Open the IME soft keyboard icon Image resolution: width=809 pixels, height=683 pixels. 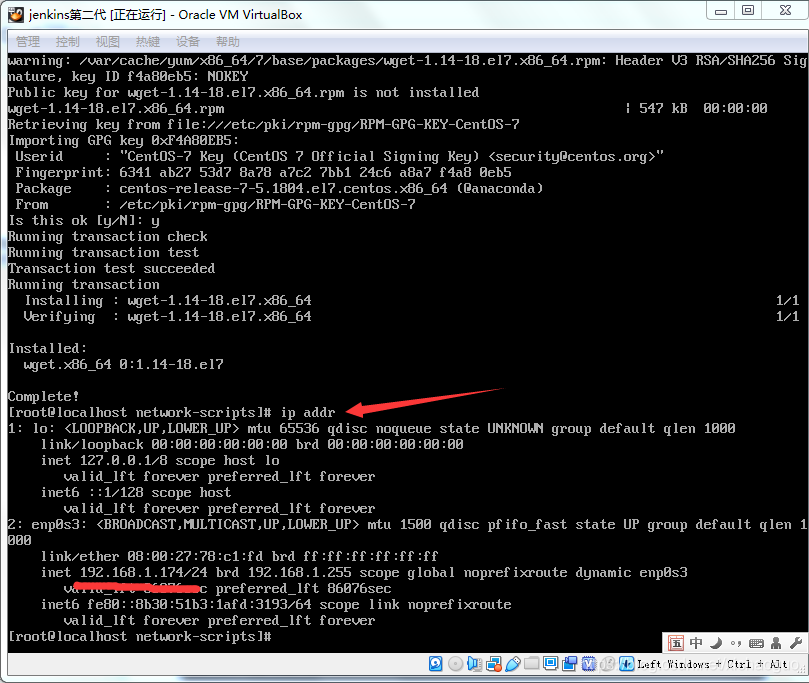click(756, 643)
